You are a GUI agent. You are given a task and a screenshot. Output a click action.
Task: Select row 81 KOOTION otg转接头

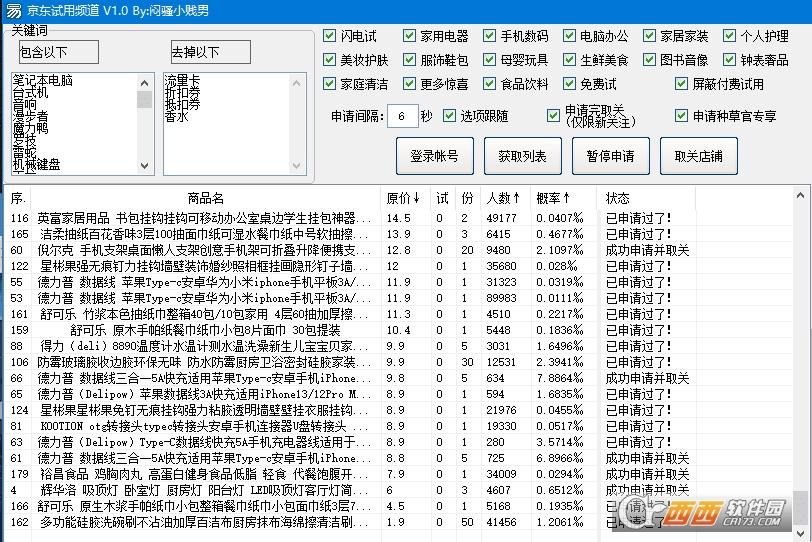(x=398, y=426)
